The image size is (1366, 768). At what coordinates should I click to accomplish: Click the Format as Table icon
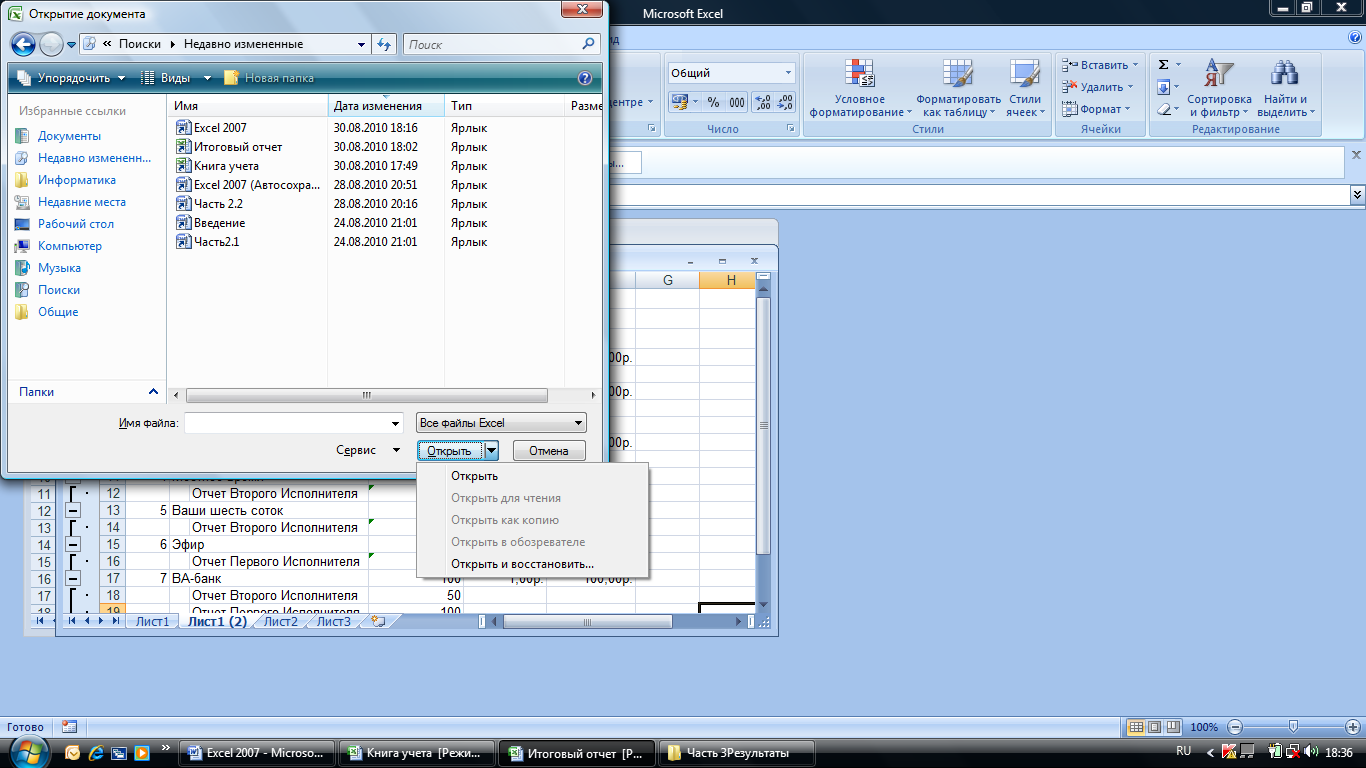click(958, 74)
